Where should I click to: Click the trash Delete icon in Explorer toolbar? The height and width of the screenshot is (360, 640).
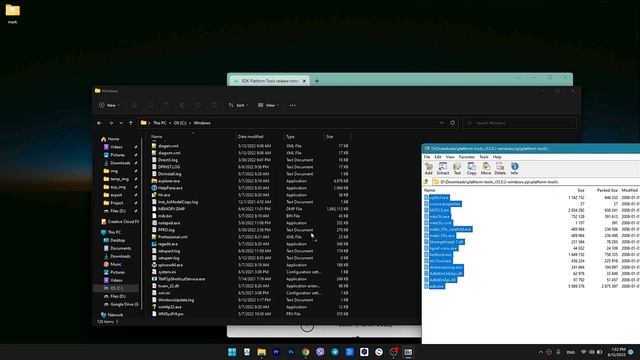[214, 105]
